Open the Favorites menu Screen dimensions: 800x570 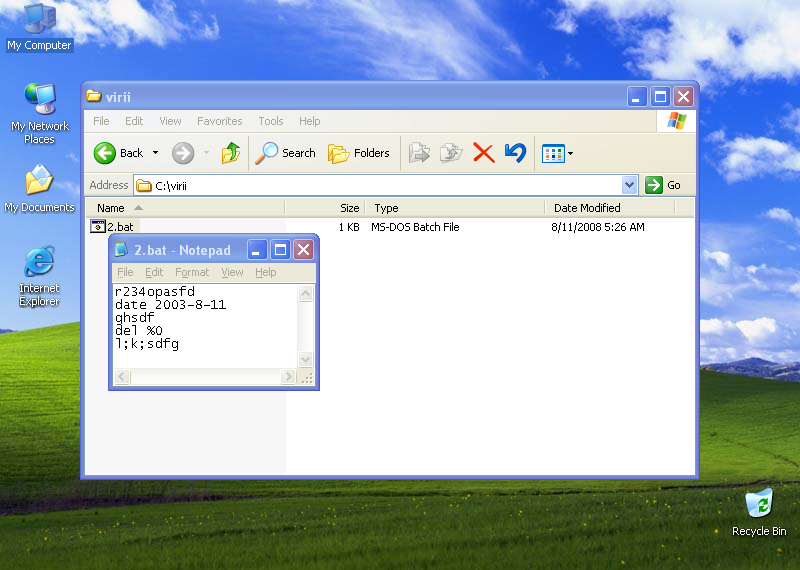click(x=219, y=121)
